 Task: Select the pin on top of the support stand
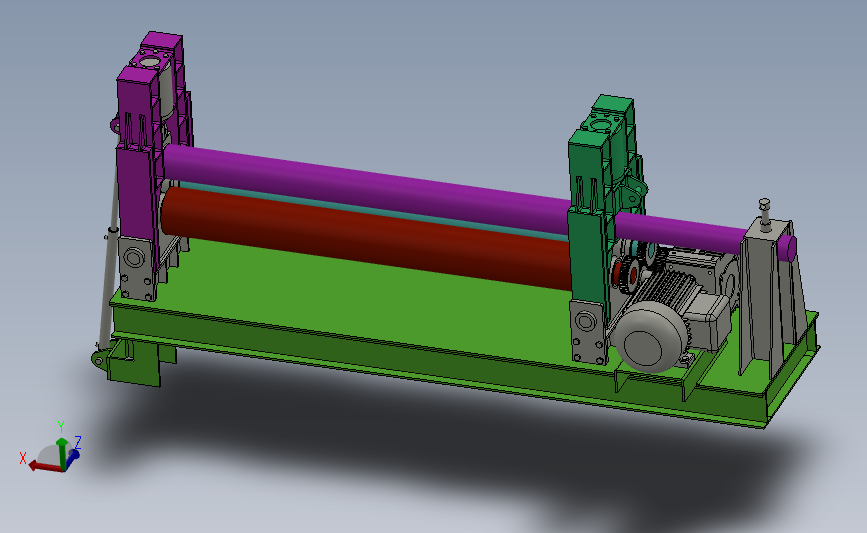point(765,213)
